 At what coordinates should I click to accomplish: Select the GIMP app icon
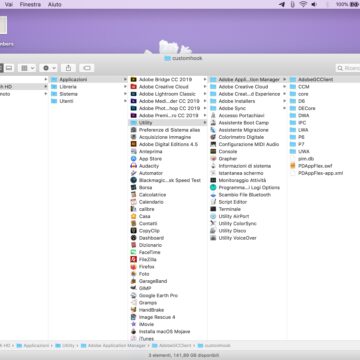click(133, 288)
